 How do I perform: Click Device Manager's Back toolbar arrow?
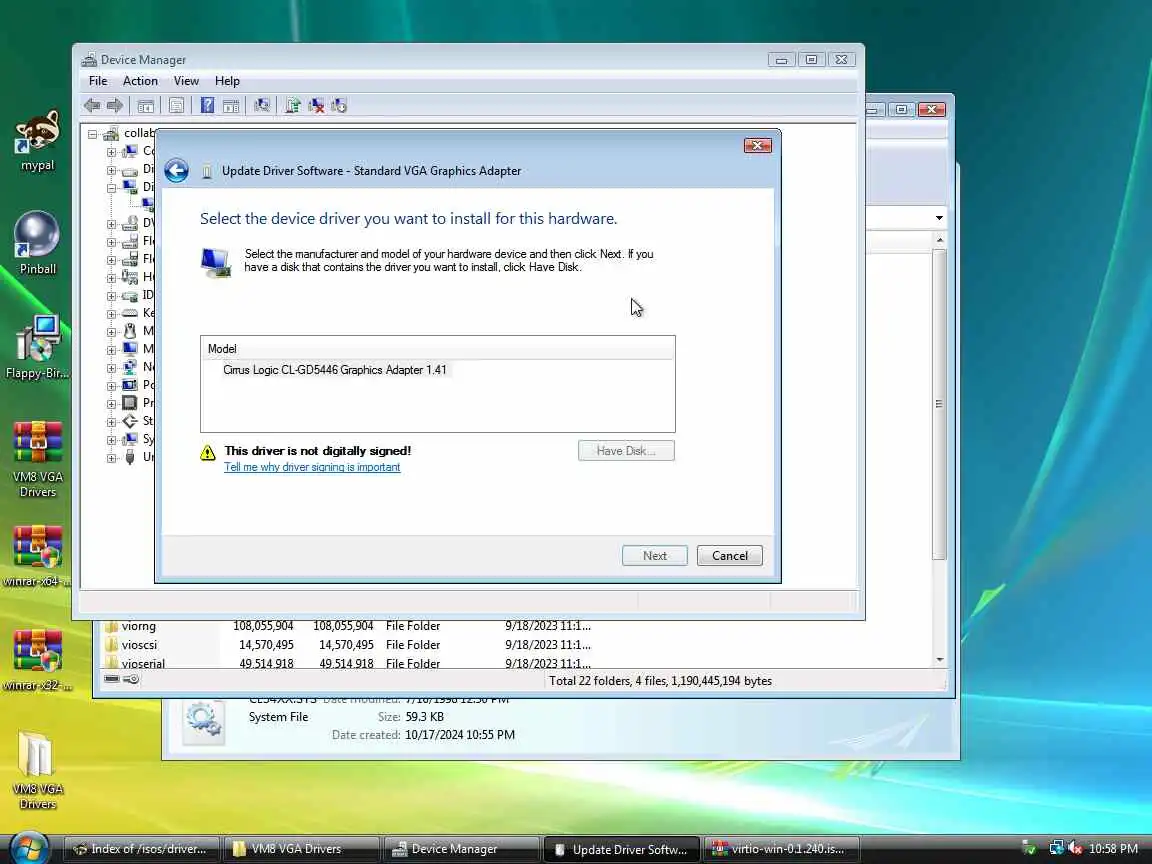[92, 106]
